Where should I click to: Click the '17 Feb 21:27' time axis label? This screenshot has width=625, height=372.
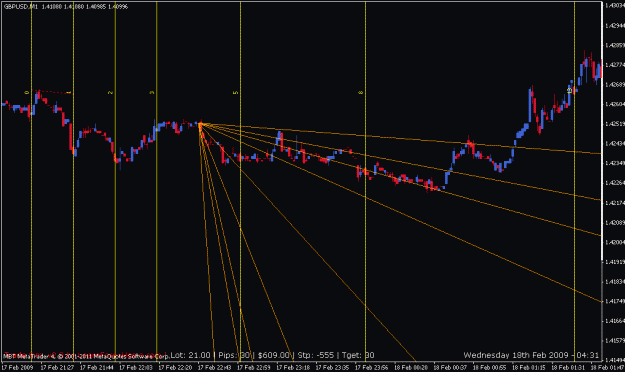pos(57,367)
